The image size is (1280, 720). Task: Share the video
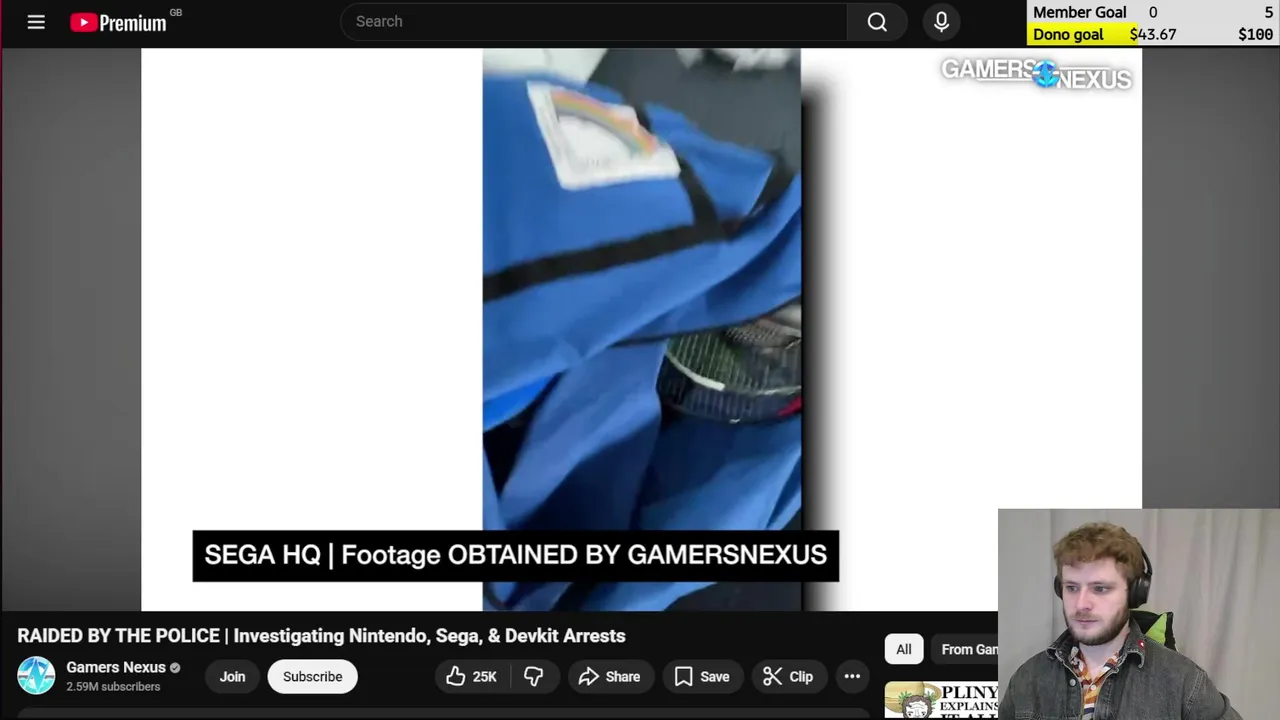pos(609,677)
